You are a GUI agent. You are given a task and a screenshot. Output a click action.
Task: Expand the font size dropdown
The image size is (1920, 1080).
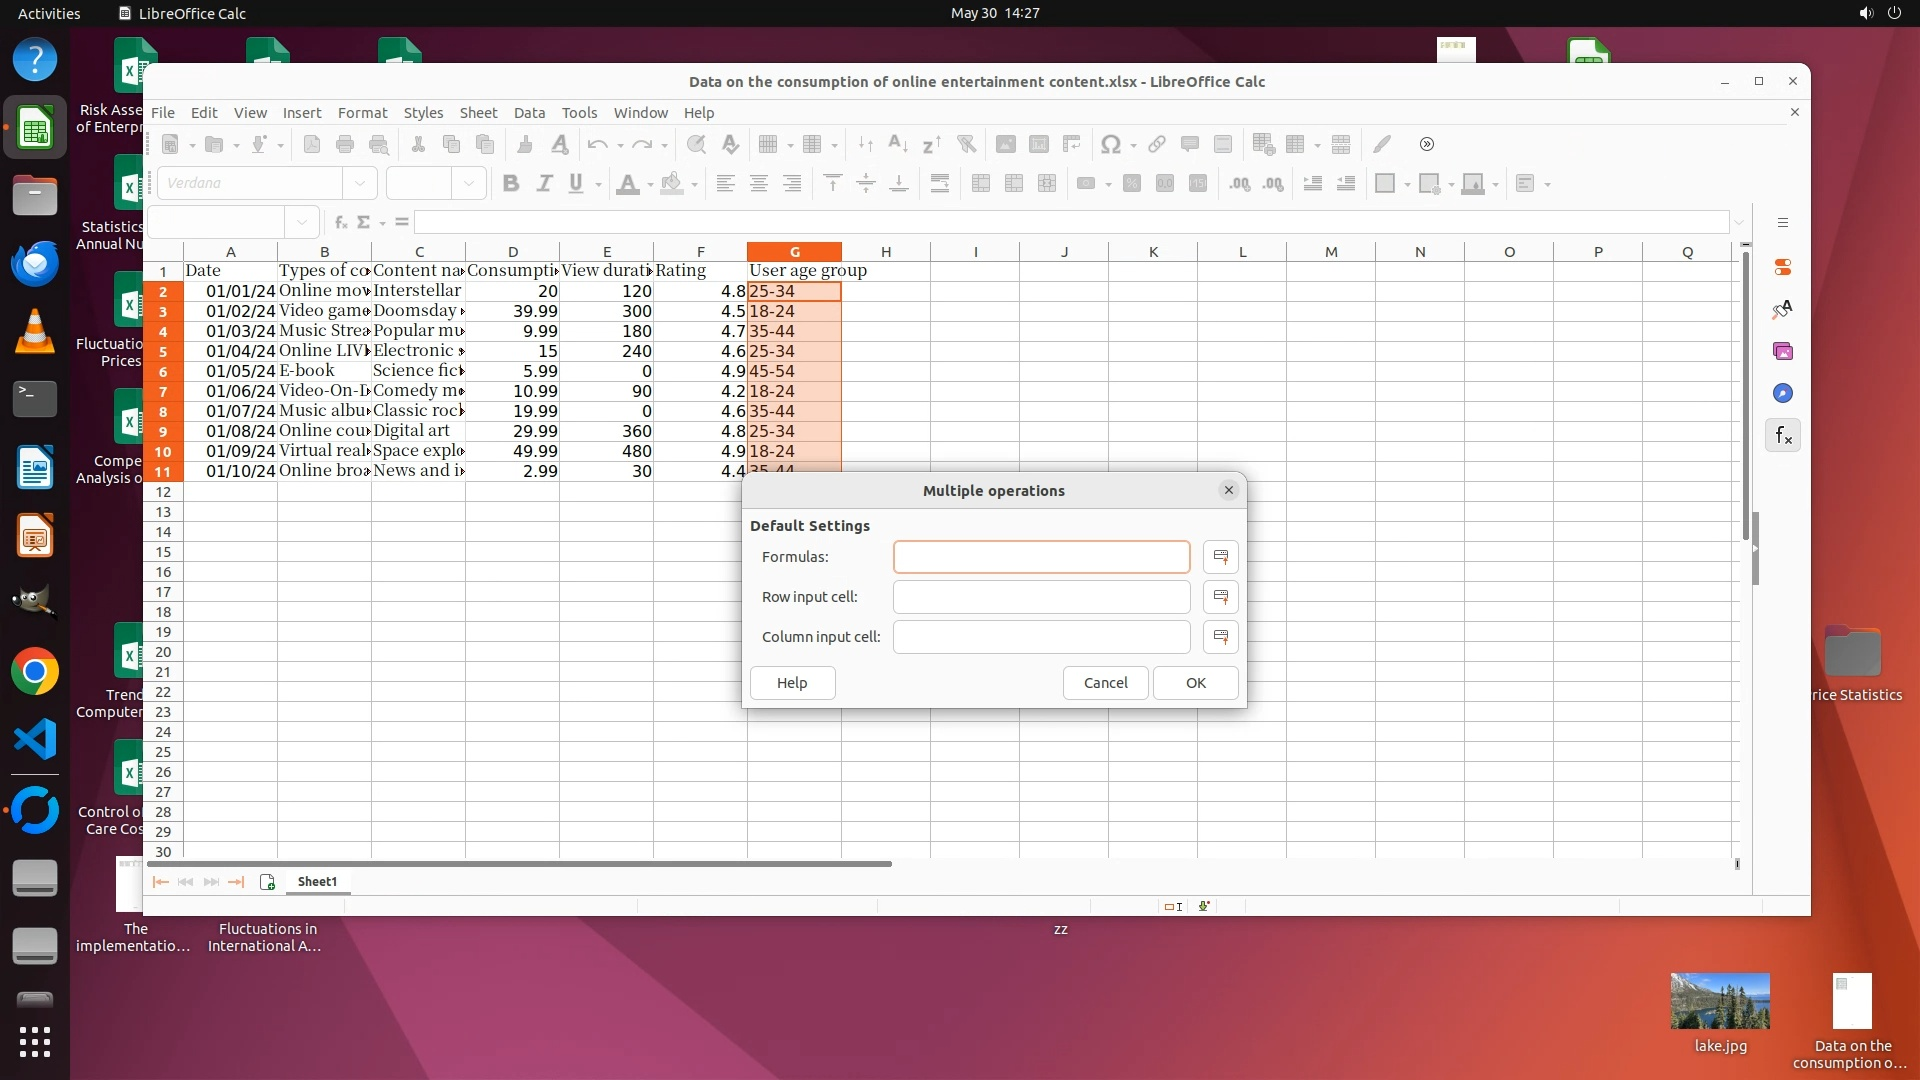(468, 184)
